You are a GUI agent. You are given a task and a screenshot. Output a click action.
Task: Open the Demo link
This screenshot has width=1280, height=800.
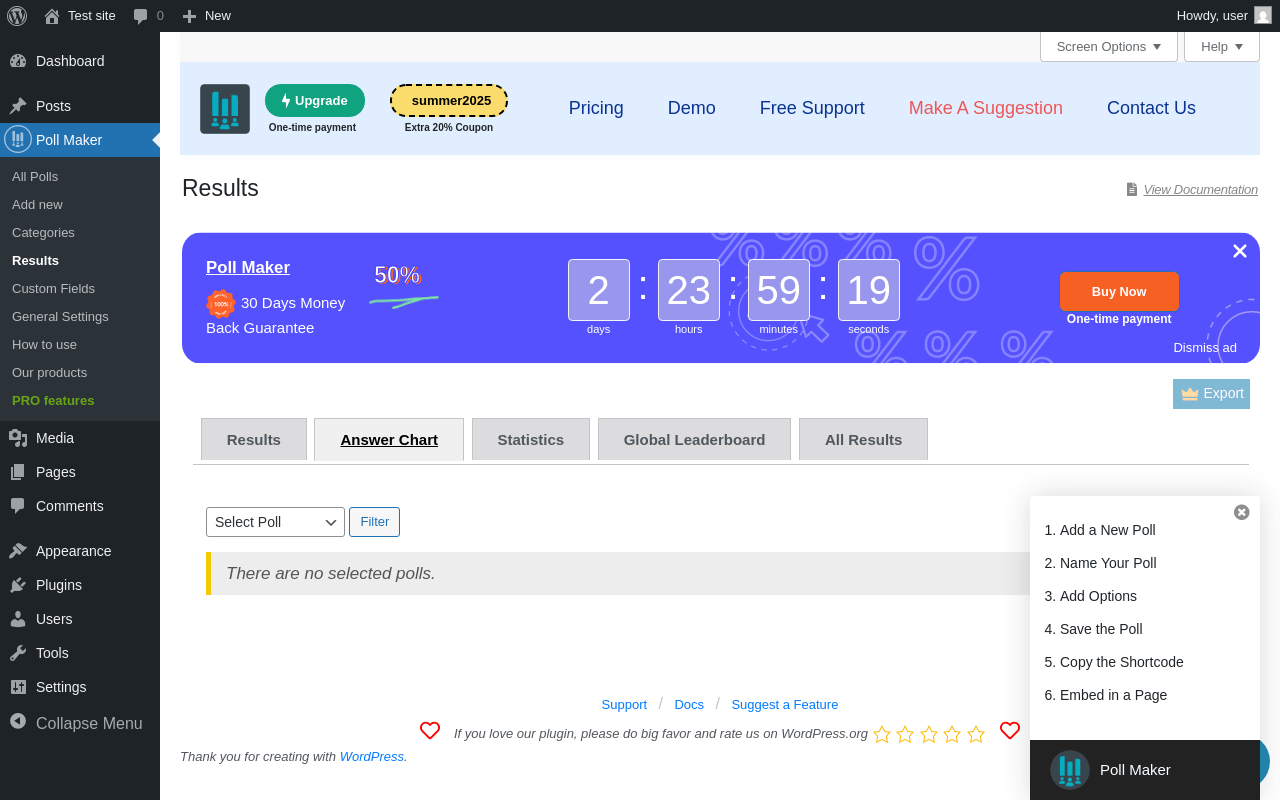click(692, 108)
